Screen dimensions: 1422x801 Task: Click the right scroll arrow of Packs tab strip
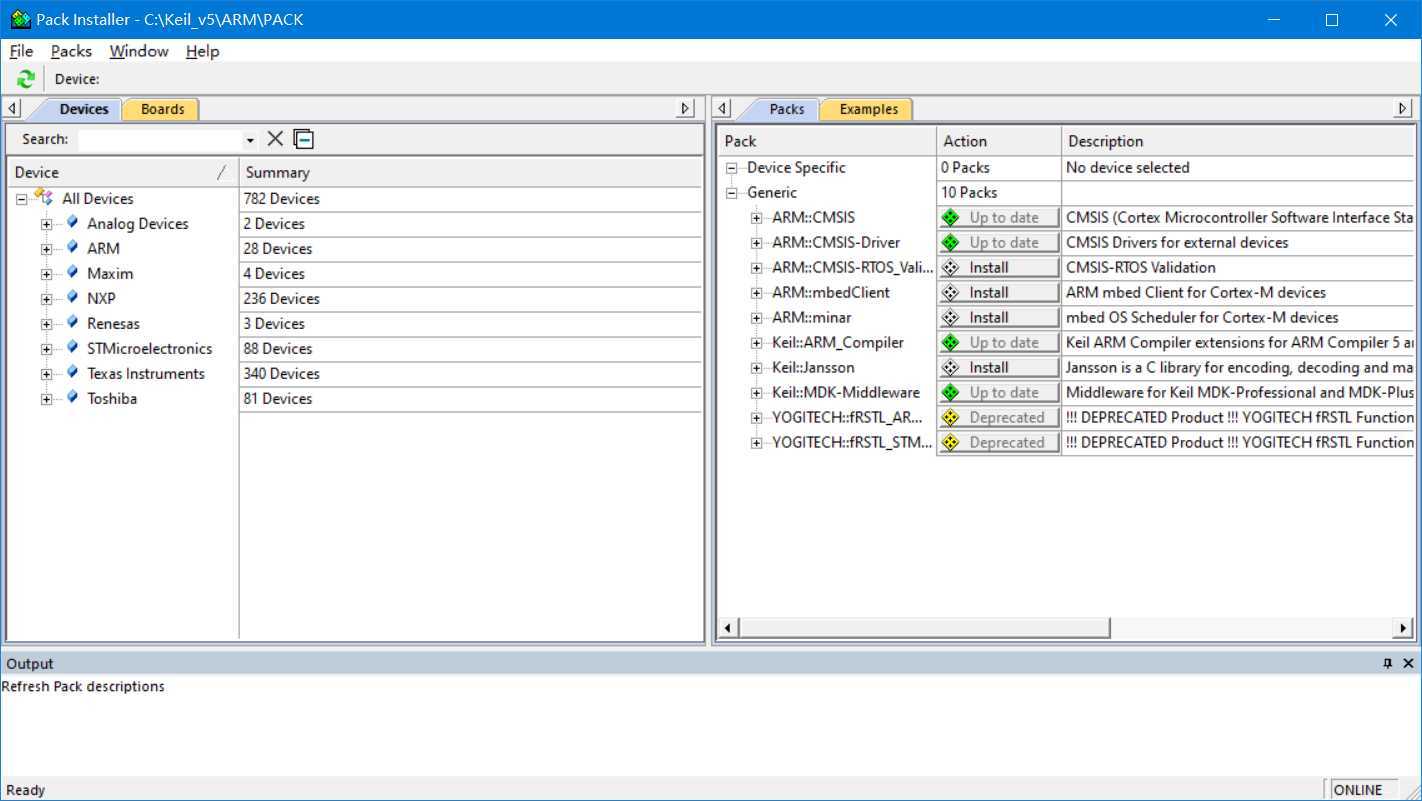pos(1403,108)
